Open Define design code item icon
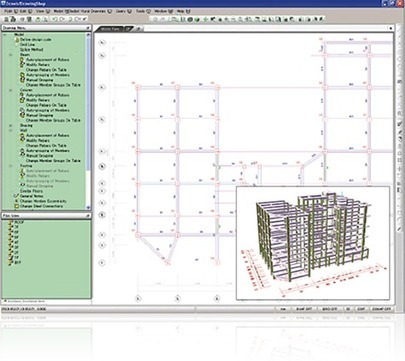The height and width of the screenshot is (361, 405). (x=16, y=39)
